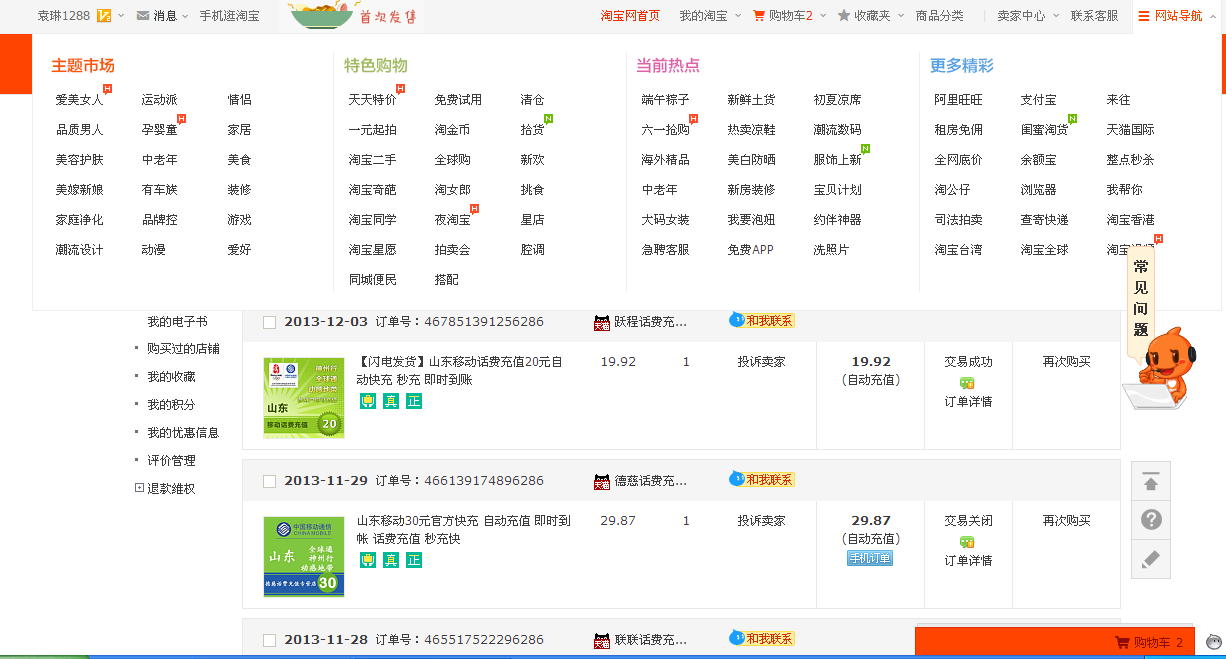The width and height of the screenshot is (1226, 659).
Task: Click the feedback pencil icon
Action: click(1150, 559)
